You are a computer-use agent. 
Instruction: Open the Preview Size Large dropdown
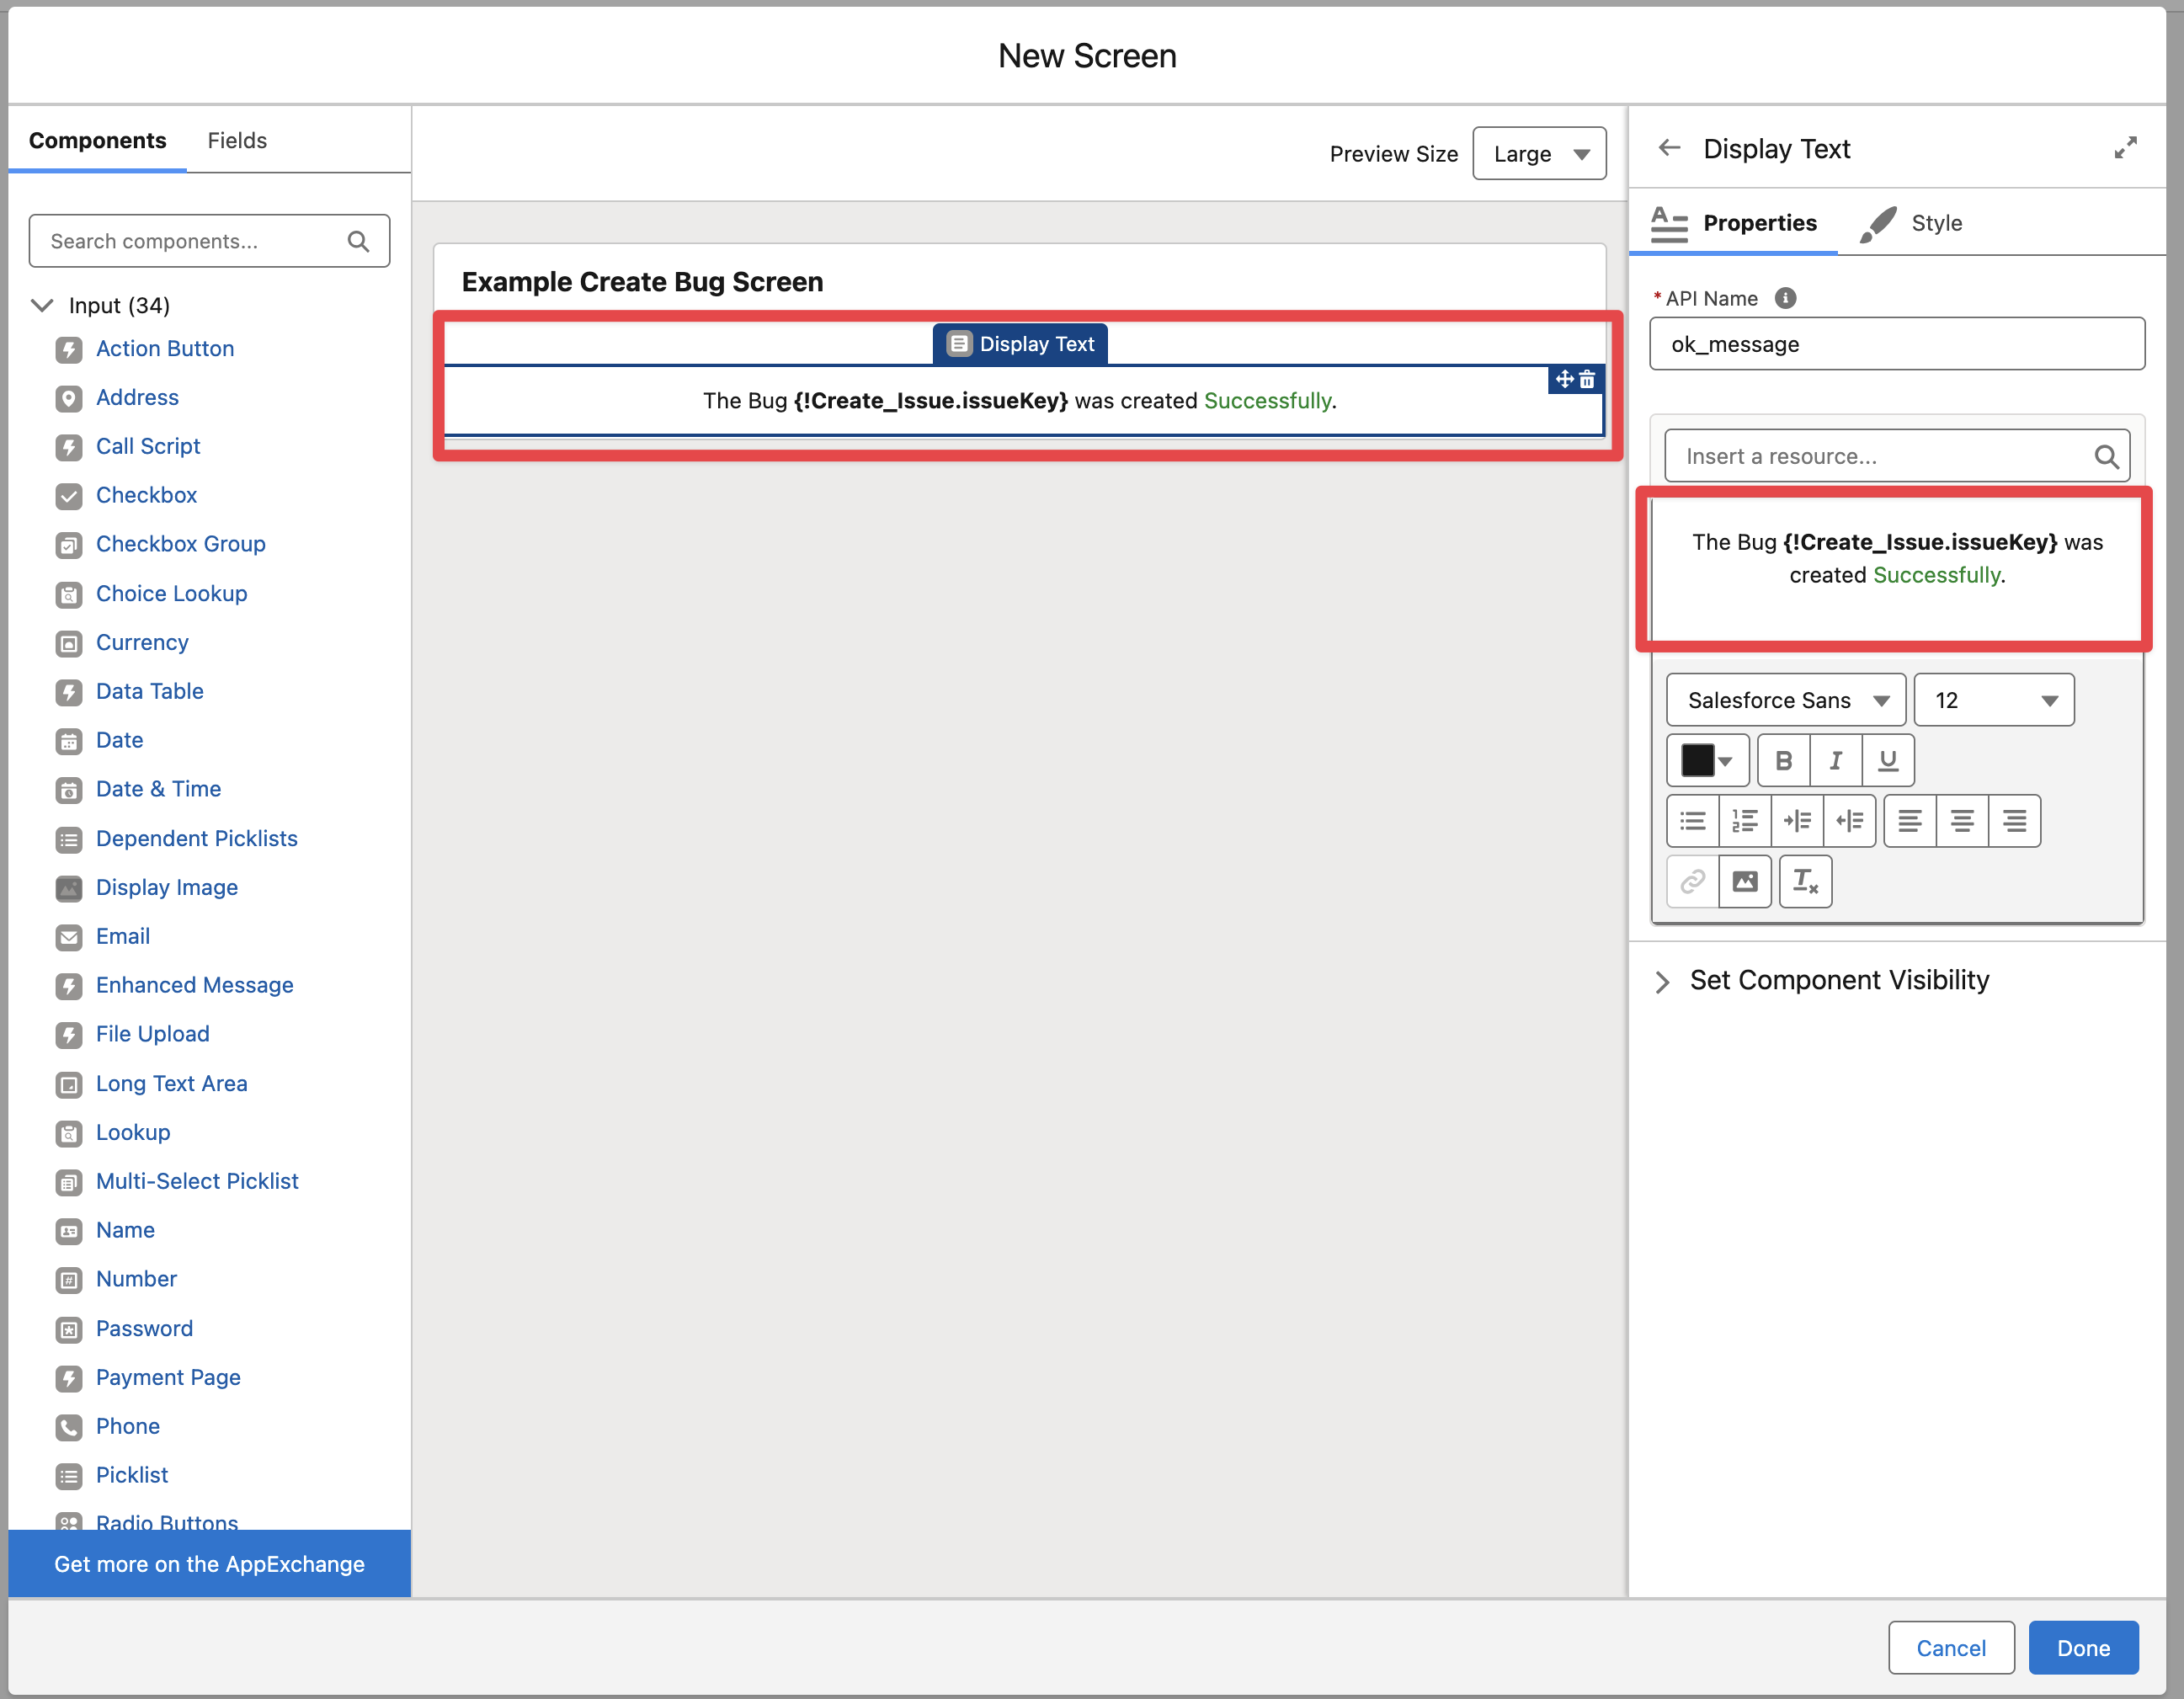[1539, 154]
